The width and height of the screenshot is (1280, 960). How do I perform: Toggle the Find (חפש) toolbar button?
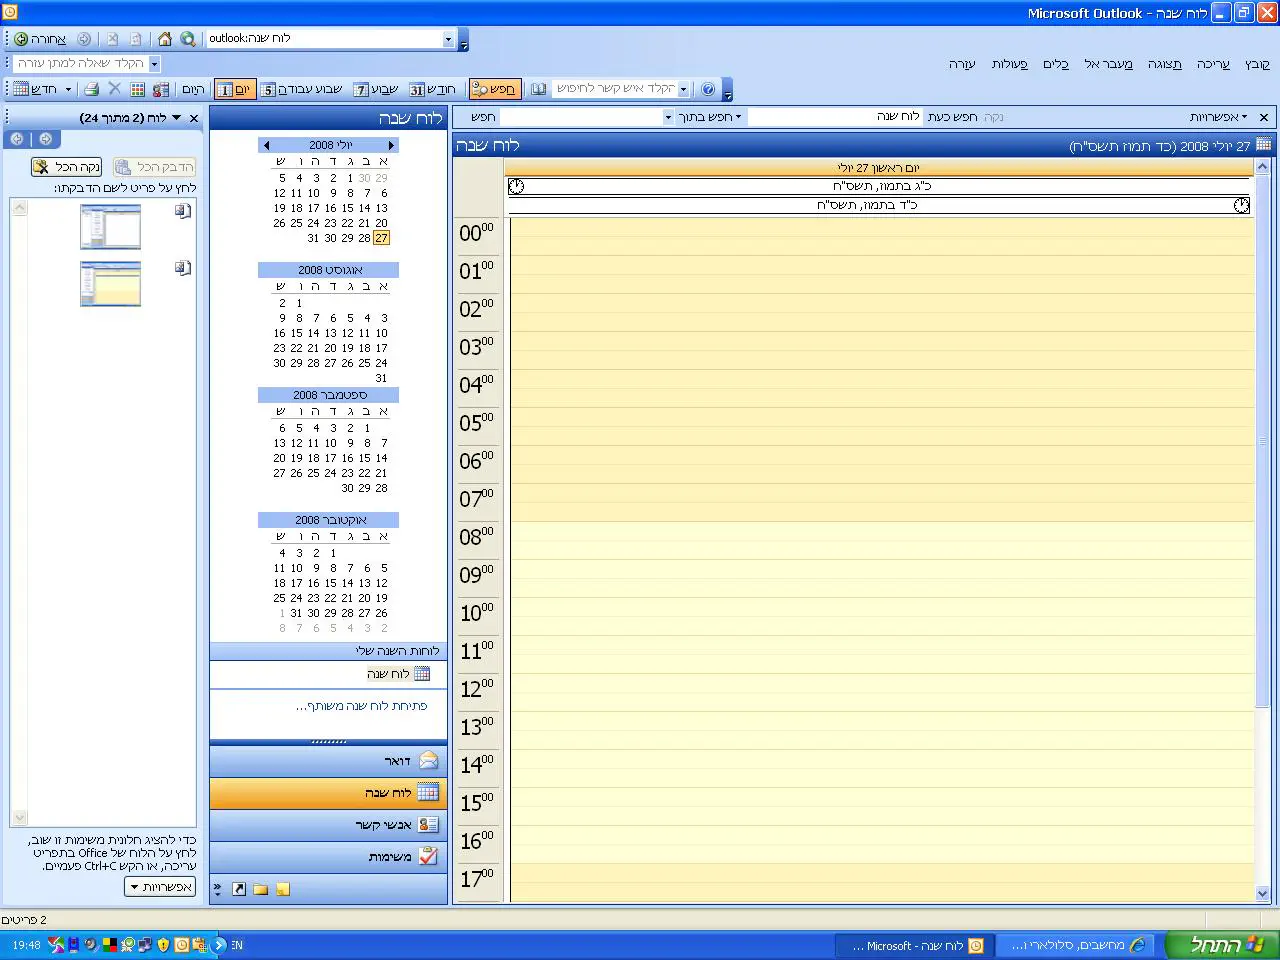tap(494, 89)
